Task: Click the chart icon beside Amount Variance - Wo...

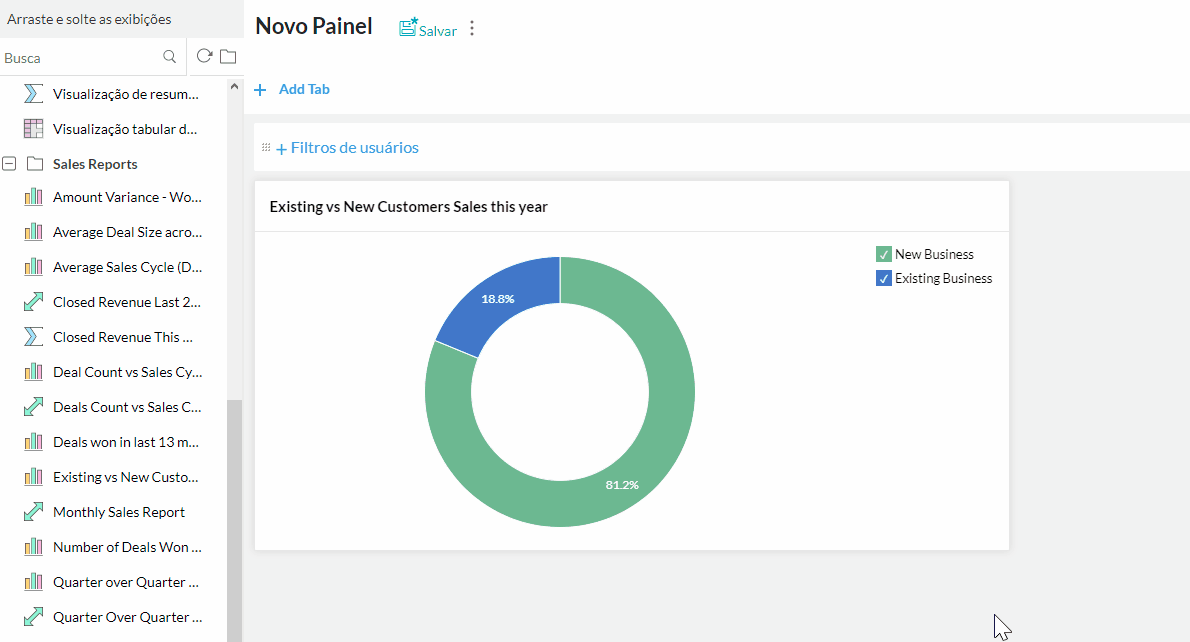Action: 33,197
